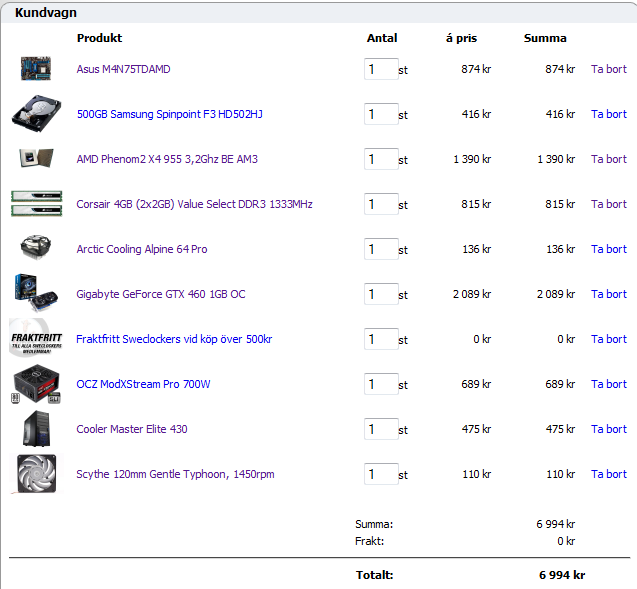This screenshot has width=637, height=589.
Task: Open the Asus M4N75TDAMD product link
Action: click(x=123, y=69)
